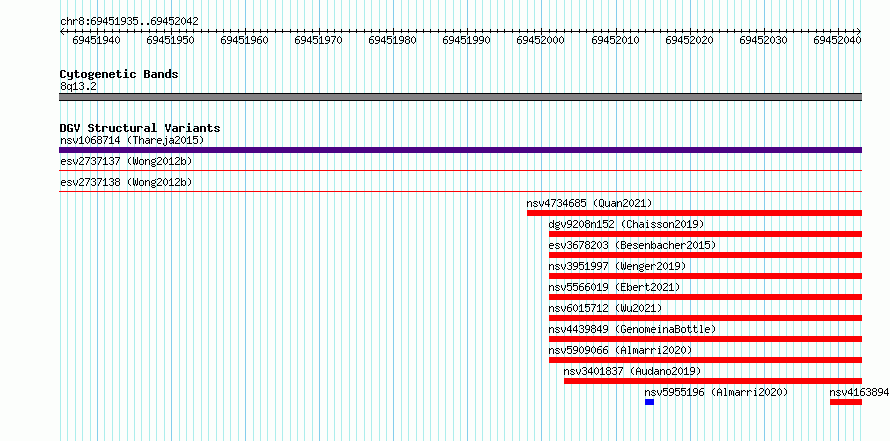Screen dimensions: 890x441
Task: Click ruler position 69451980
Action: 392,40
